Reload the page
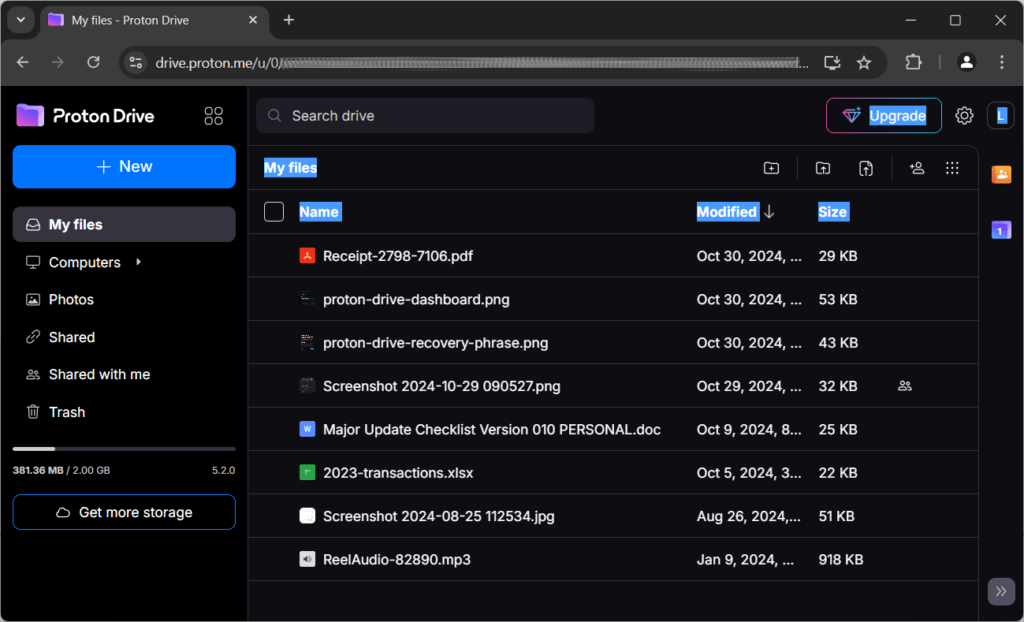The image size is (1024, 622). pos(93,62)
